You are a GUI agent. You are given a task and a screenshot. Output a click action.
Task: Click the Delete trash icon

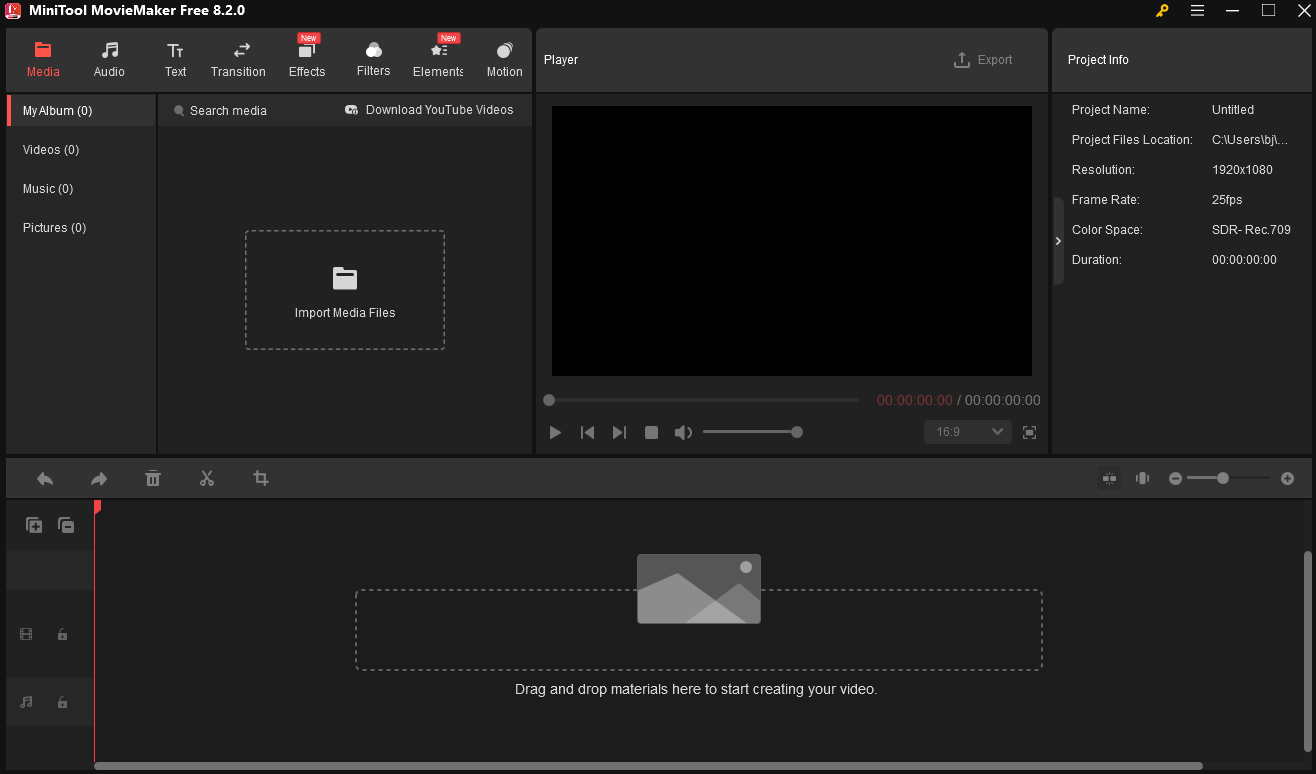(x=153, y=479)
